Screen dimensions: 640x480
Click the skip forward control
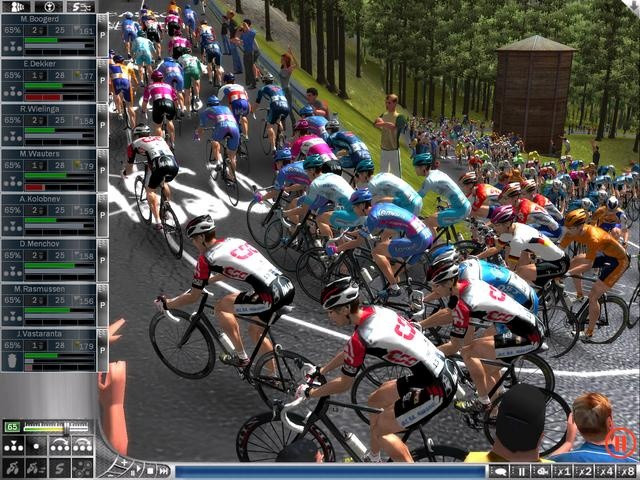pyautogui.click(x=163, y=471)
